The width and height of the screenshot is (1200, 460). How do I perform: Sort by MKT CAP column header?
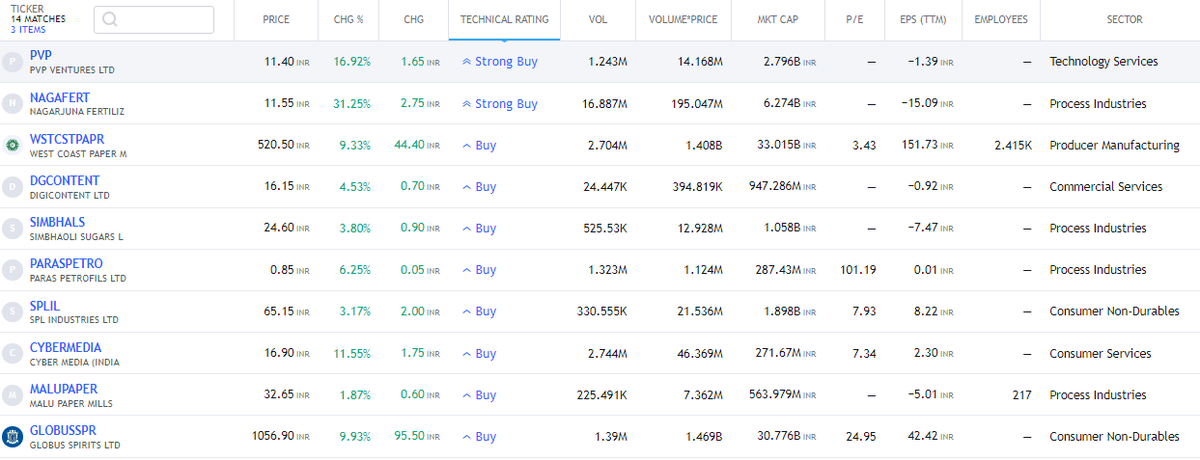(778, 20)
